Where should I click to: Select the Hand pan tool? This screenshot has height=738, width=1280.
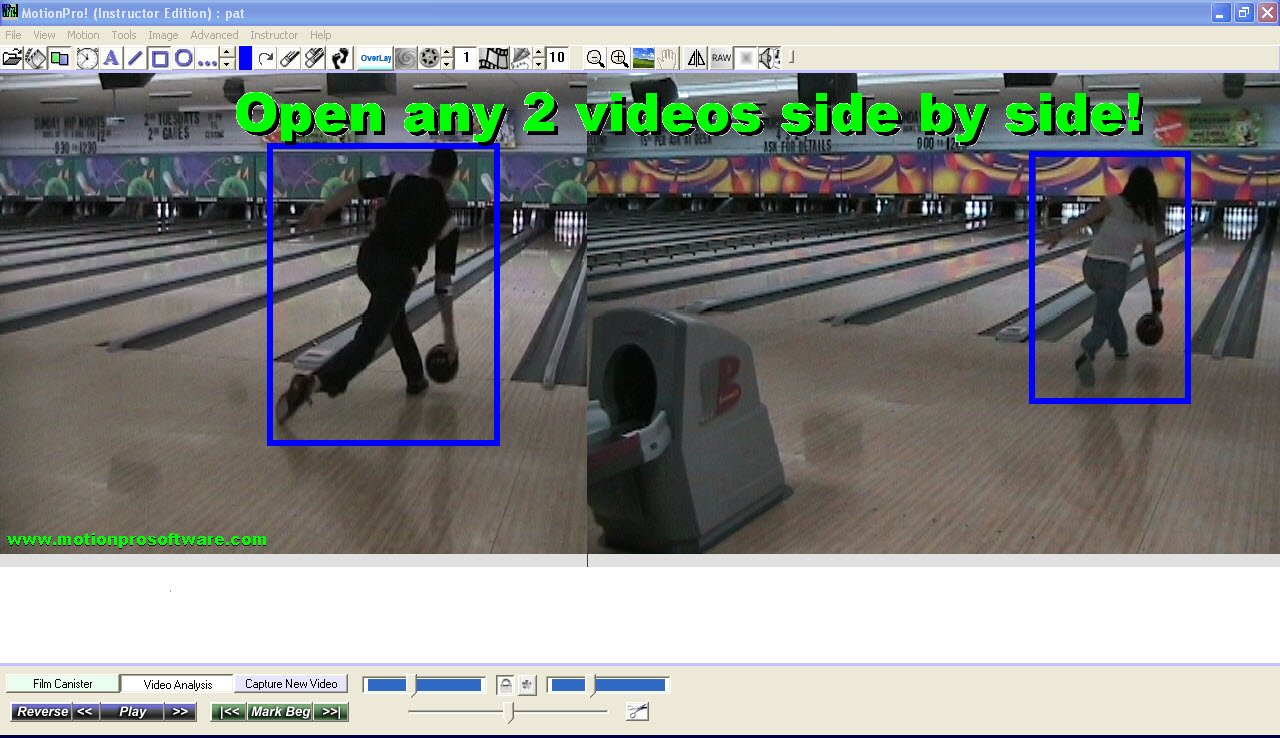pyautogui.click(x=668, y=58)
